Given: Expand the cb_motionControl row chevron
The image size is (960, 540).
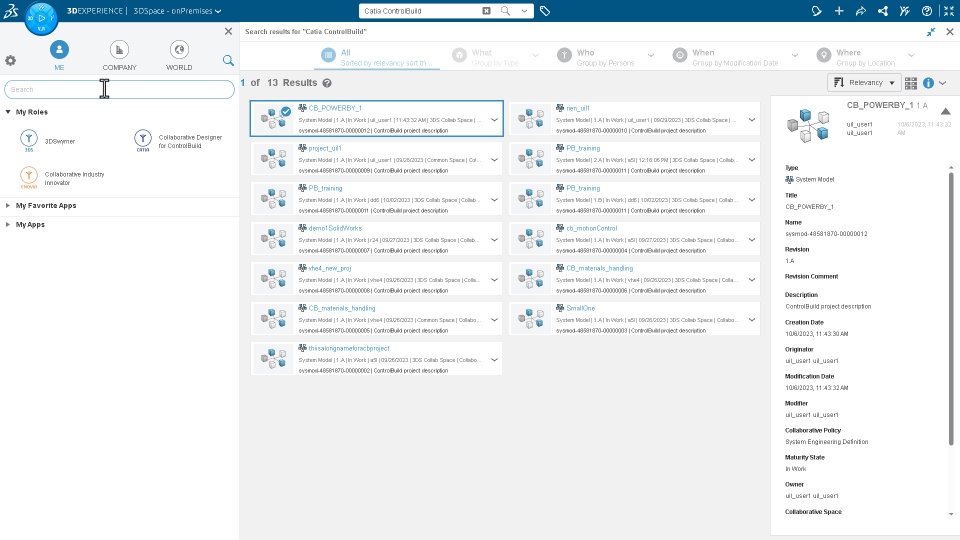Looking at the screenshot, I should (x=752, y=240).
